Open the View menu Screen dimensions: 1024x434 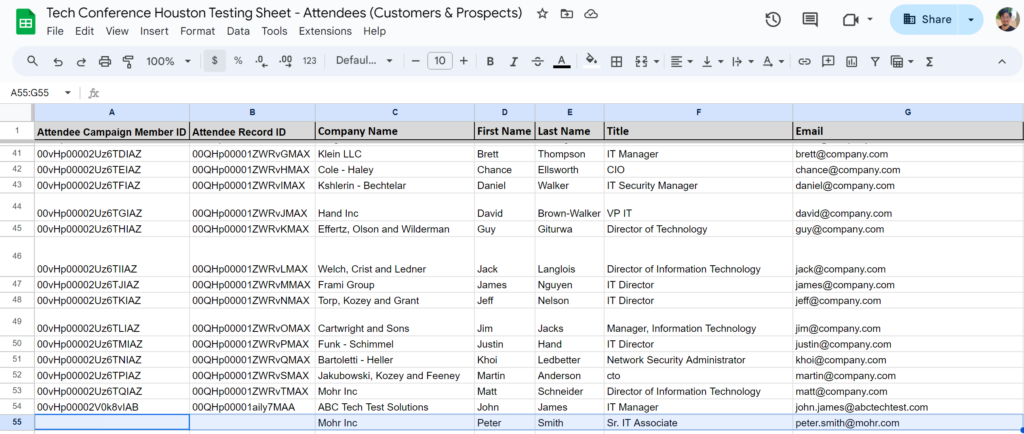click(118, 31)
